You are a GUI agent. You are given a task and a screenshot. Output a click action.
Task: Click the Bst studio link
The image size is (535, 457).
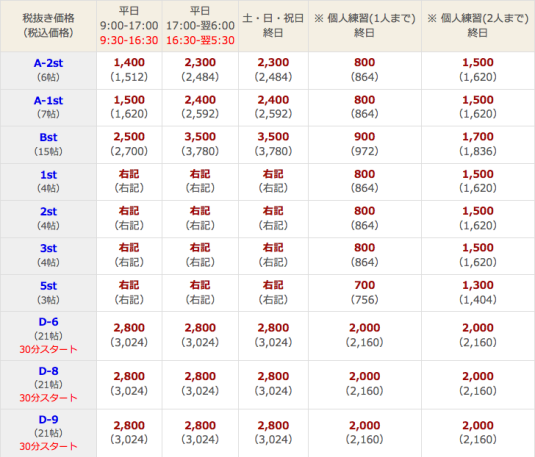click(48, 137)
